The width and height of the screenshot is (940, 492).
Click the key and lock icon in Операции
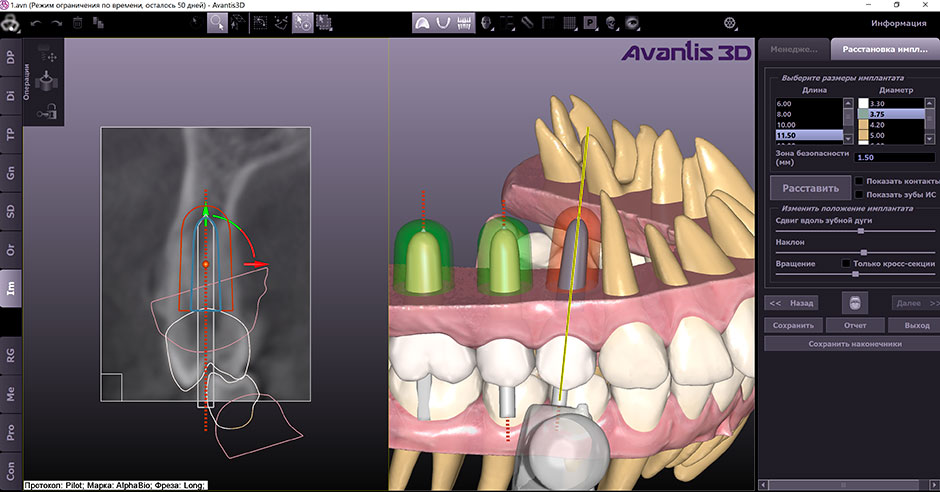click(x=47, y=111)
